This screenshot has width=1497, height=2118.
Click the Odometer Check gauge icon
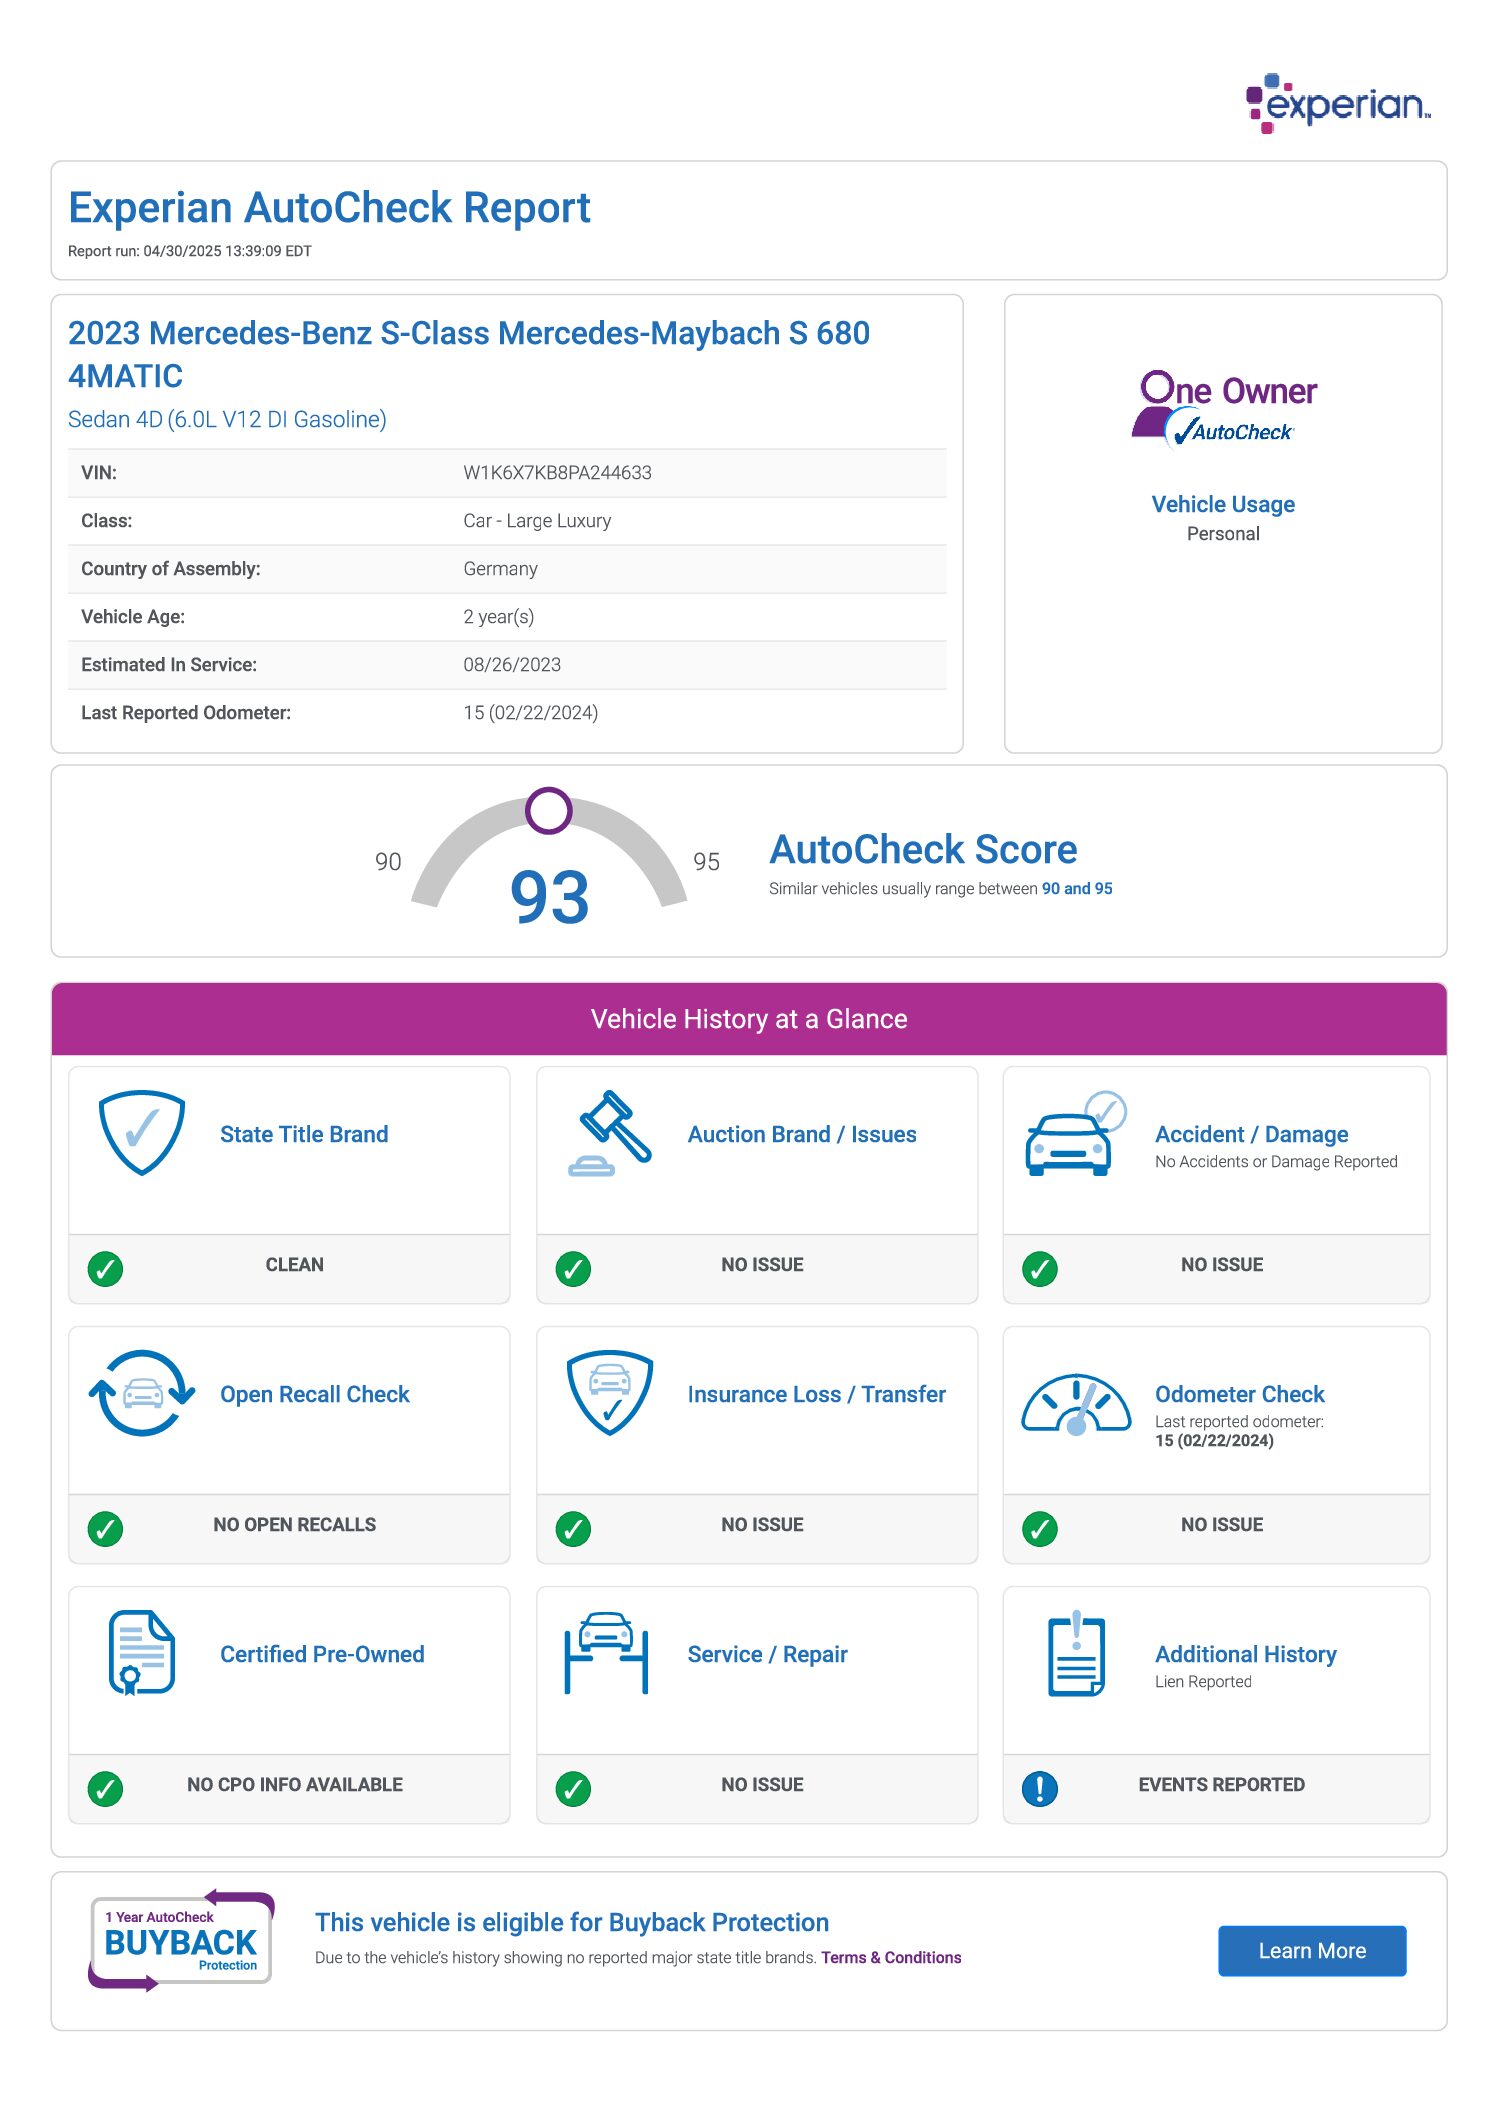coord(1076,1404)
